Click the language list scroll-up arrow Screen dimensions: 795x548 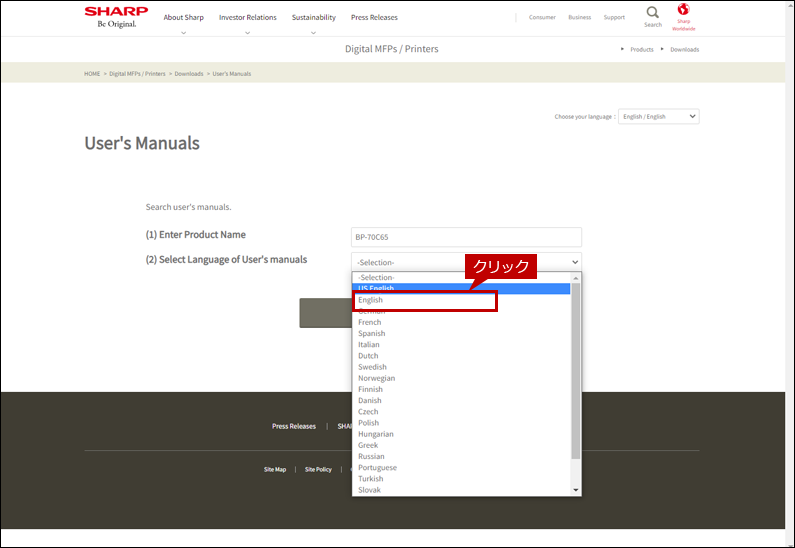click(576, 278)
